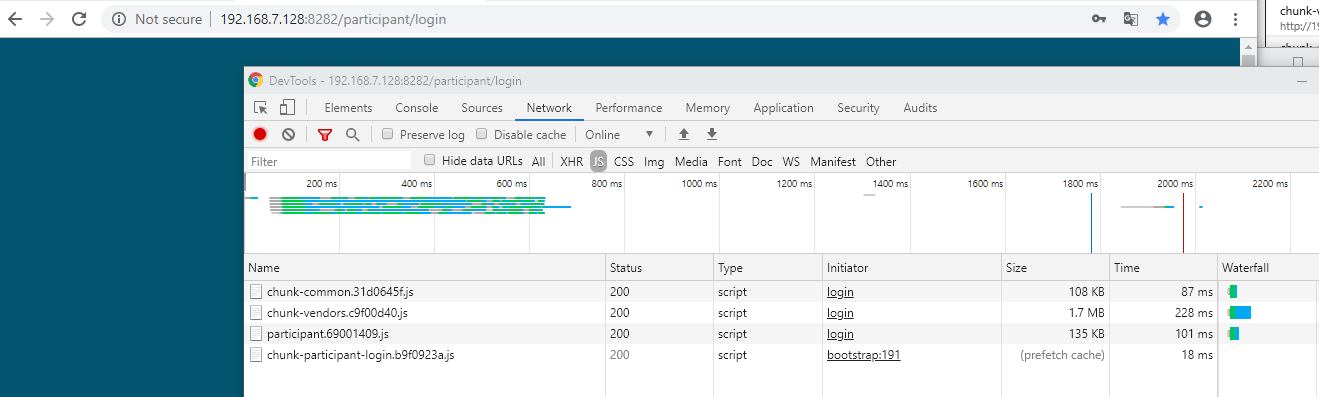1319x397 pixels.
Task: Open Chrome's three-dot menu
Action: click(x=1236, y=19)
